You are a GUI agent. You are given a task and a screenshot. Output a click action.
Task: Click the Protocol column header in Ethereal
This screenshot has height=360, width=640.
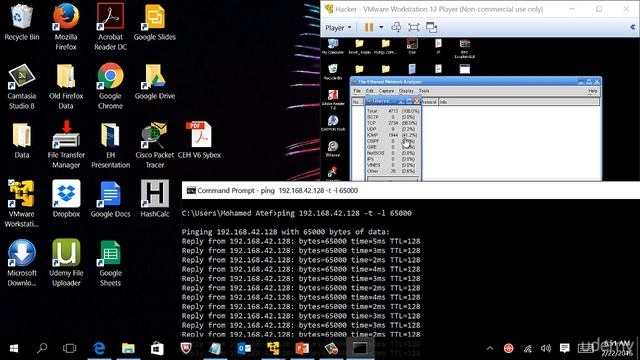coord(429,102)
